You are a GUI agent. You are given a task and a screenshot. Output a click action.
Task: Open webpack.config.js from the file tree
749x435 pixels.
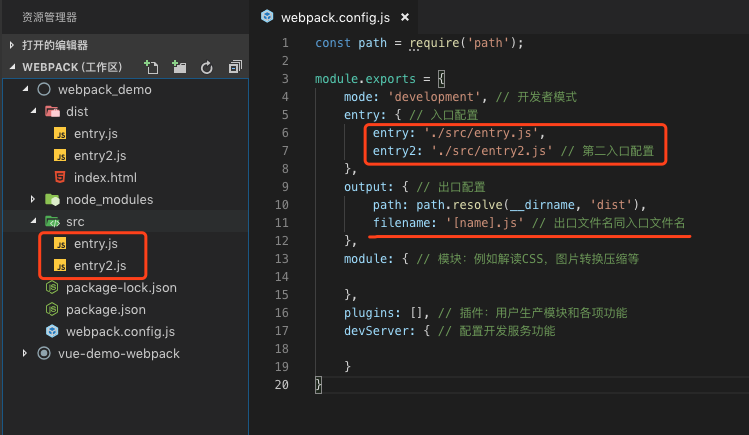(x=120, y=331)
